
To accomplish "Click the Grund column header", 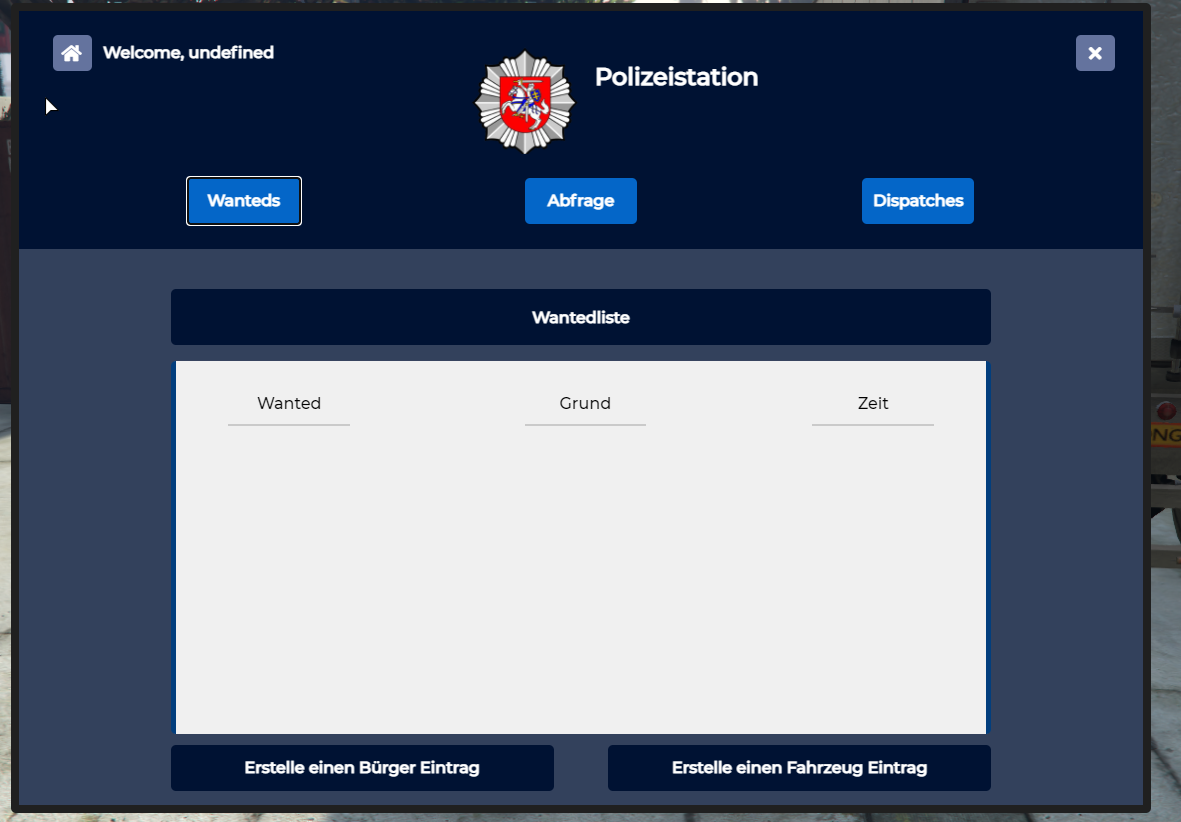I will tap(585, 403).
